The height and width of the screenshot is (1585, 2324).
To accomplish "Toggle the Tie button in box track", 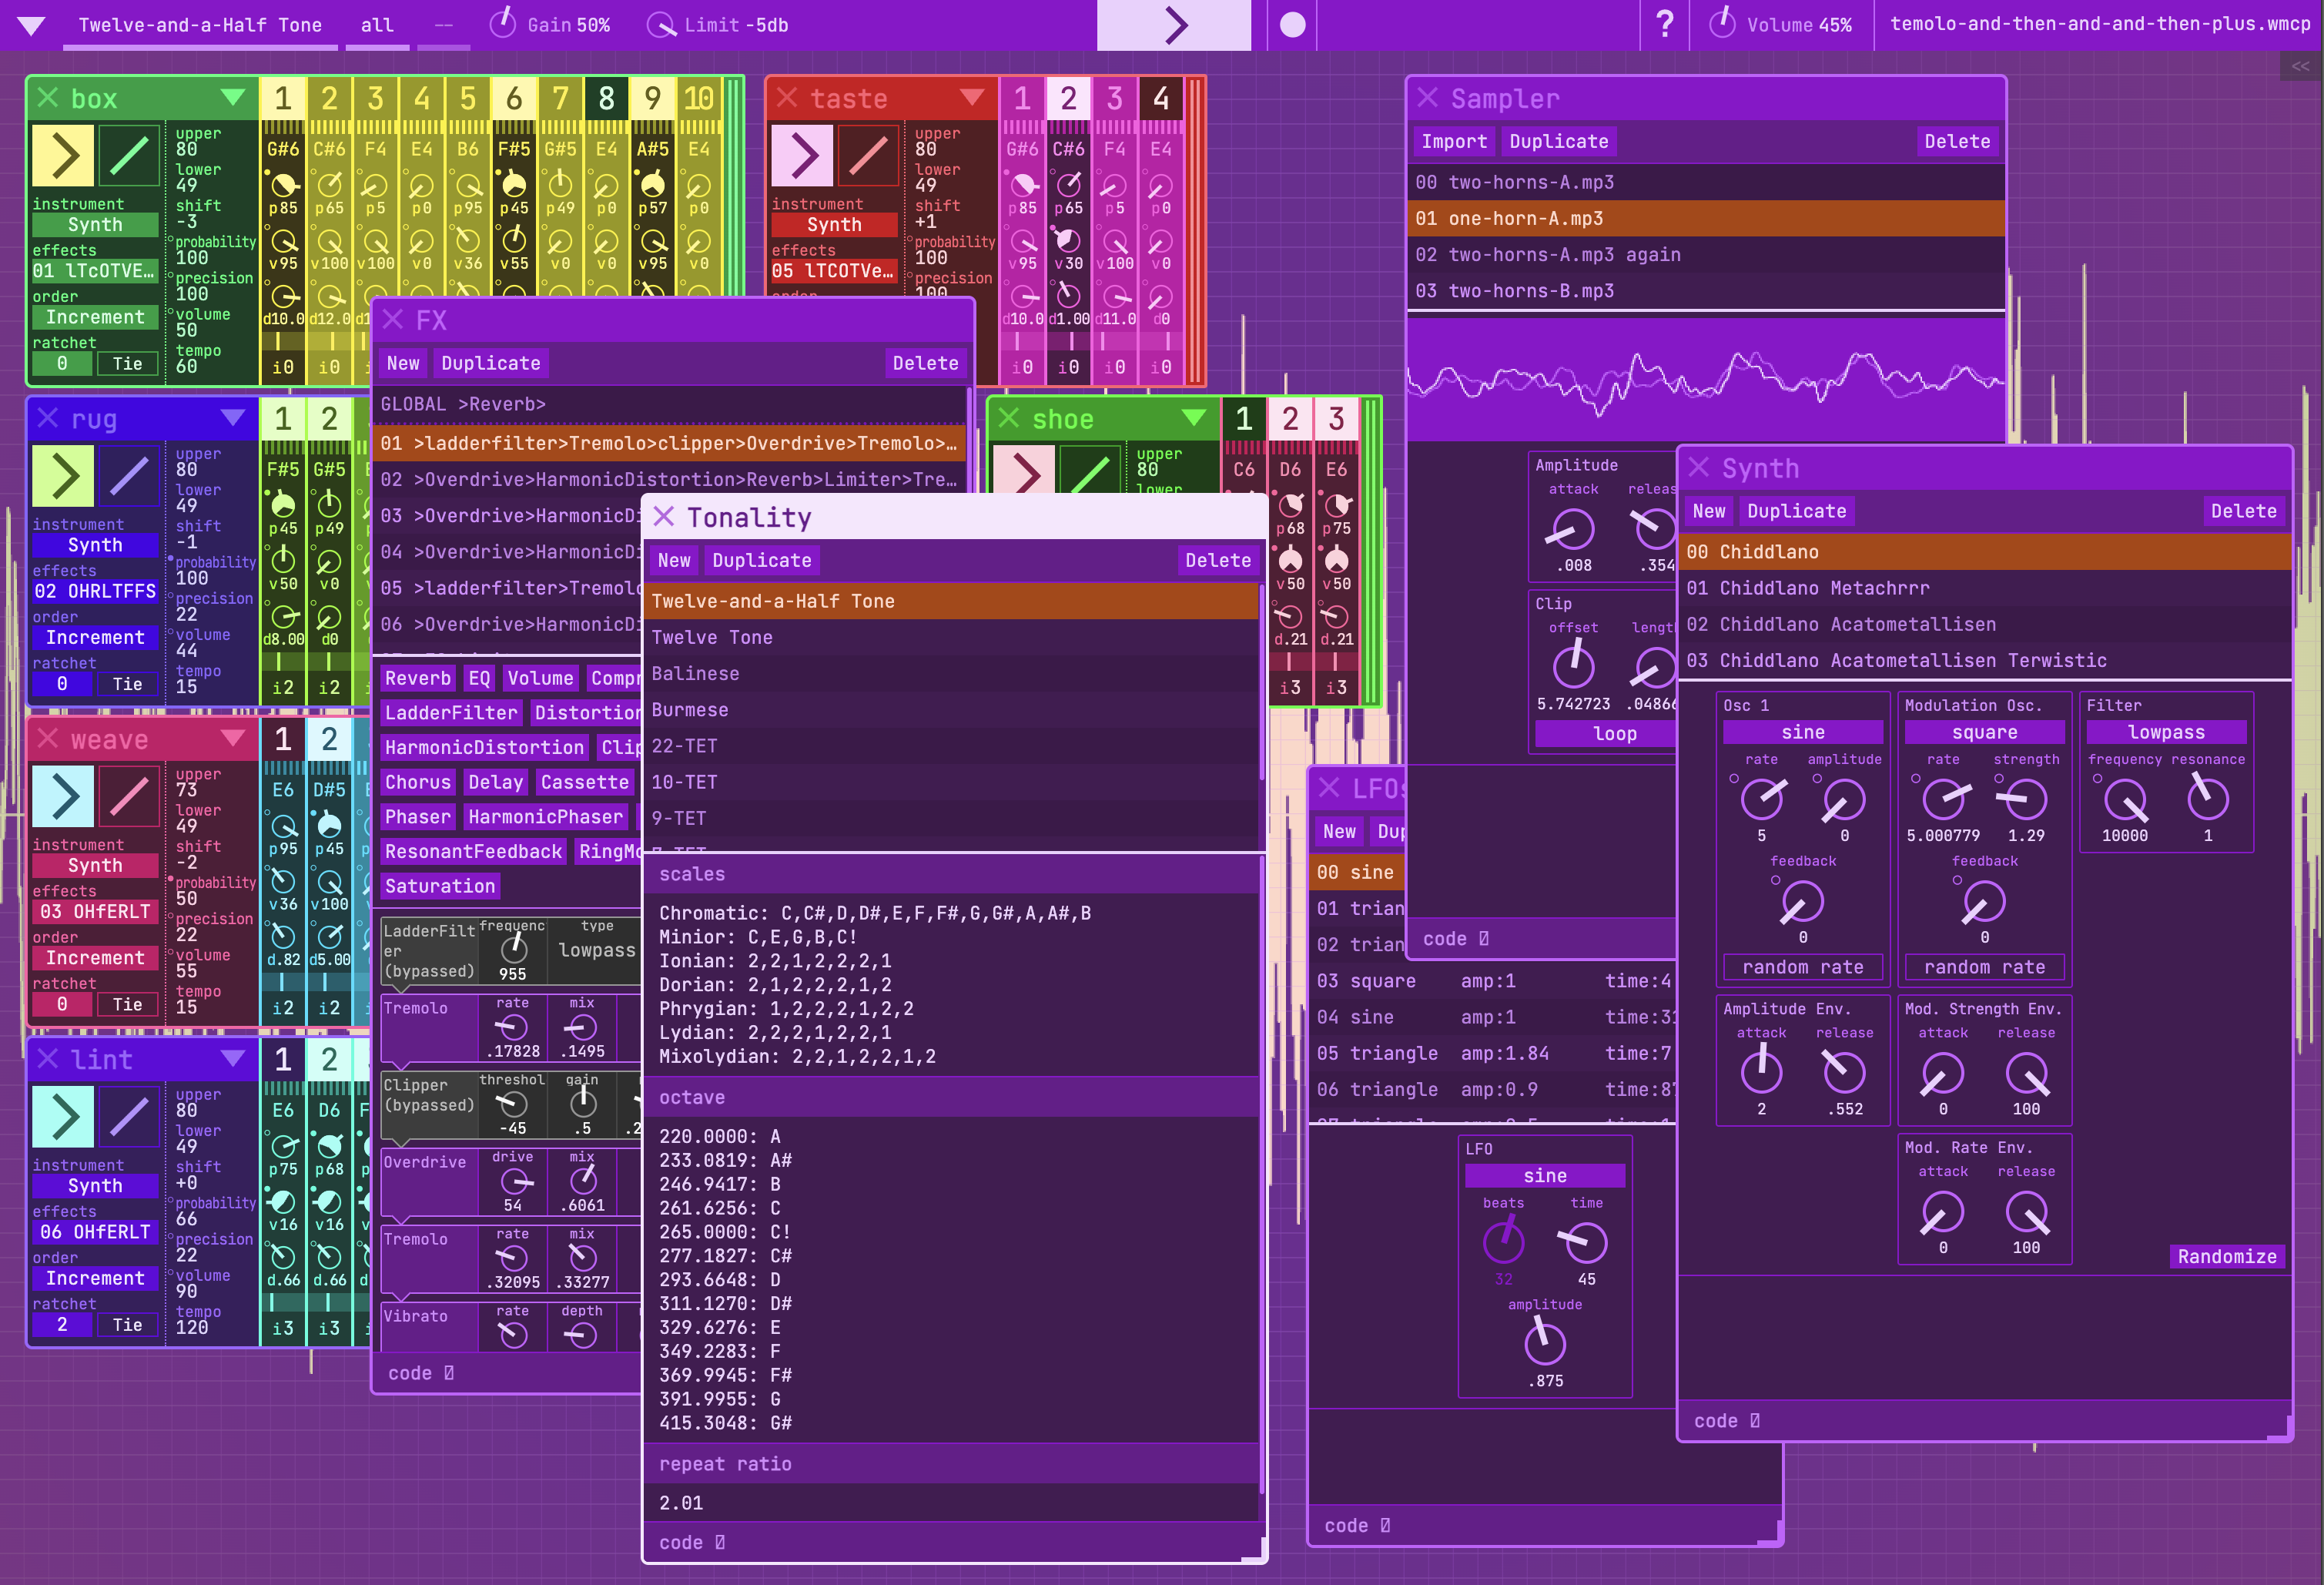I will (x=127, y=364).
